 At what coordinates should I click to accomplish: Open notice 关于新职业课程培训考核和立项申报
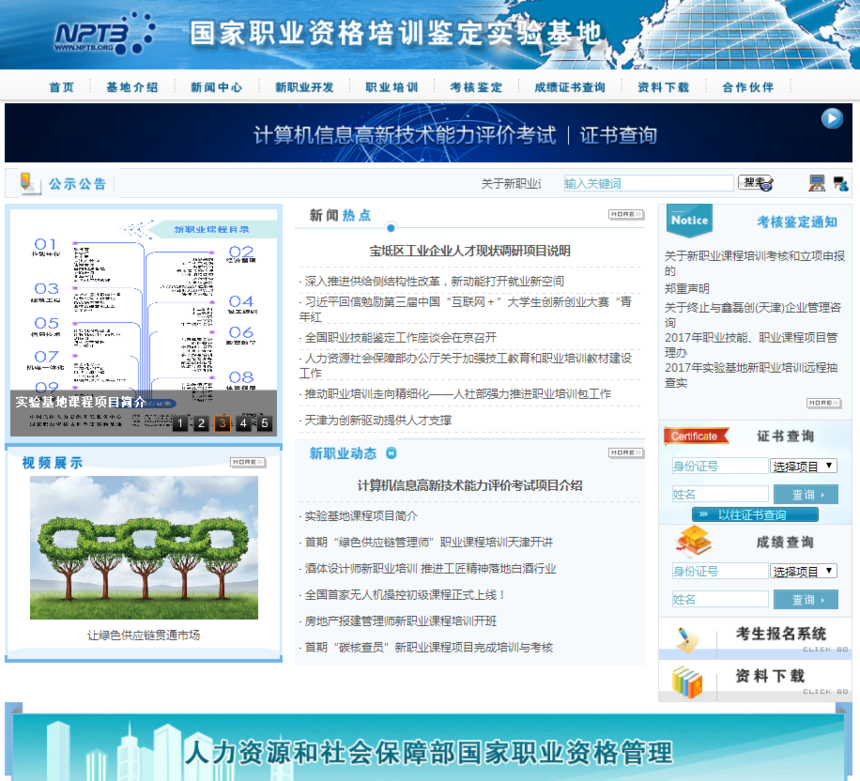(754, 263)
